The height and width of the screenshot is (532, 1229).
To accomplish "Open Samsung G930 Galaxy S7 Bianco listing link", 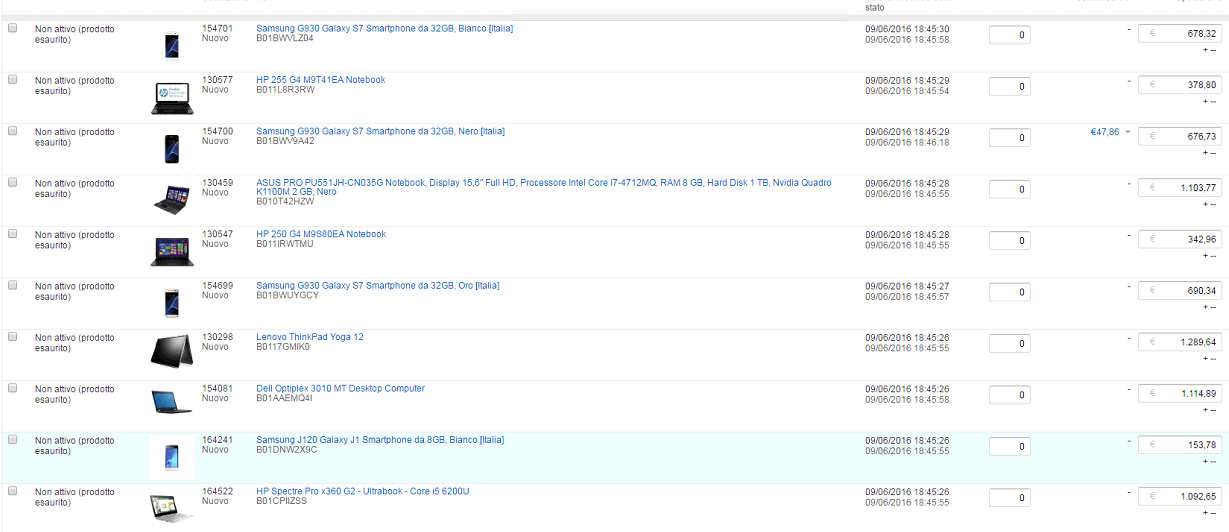I will click(x=384, y=29).
